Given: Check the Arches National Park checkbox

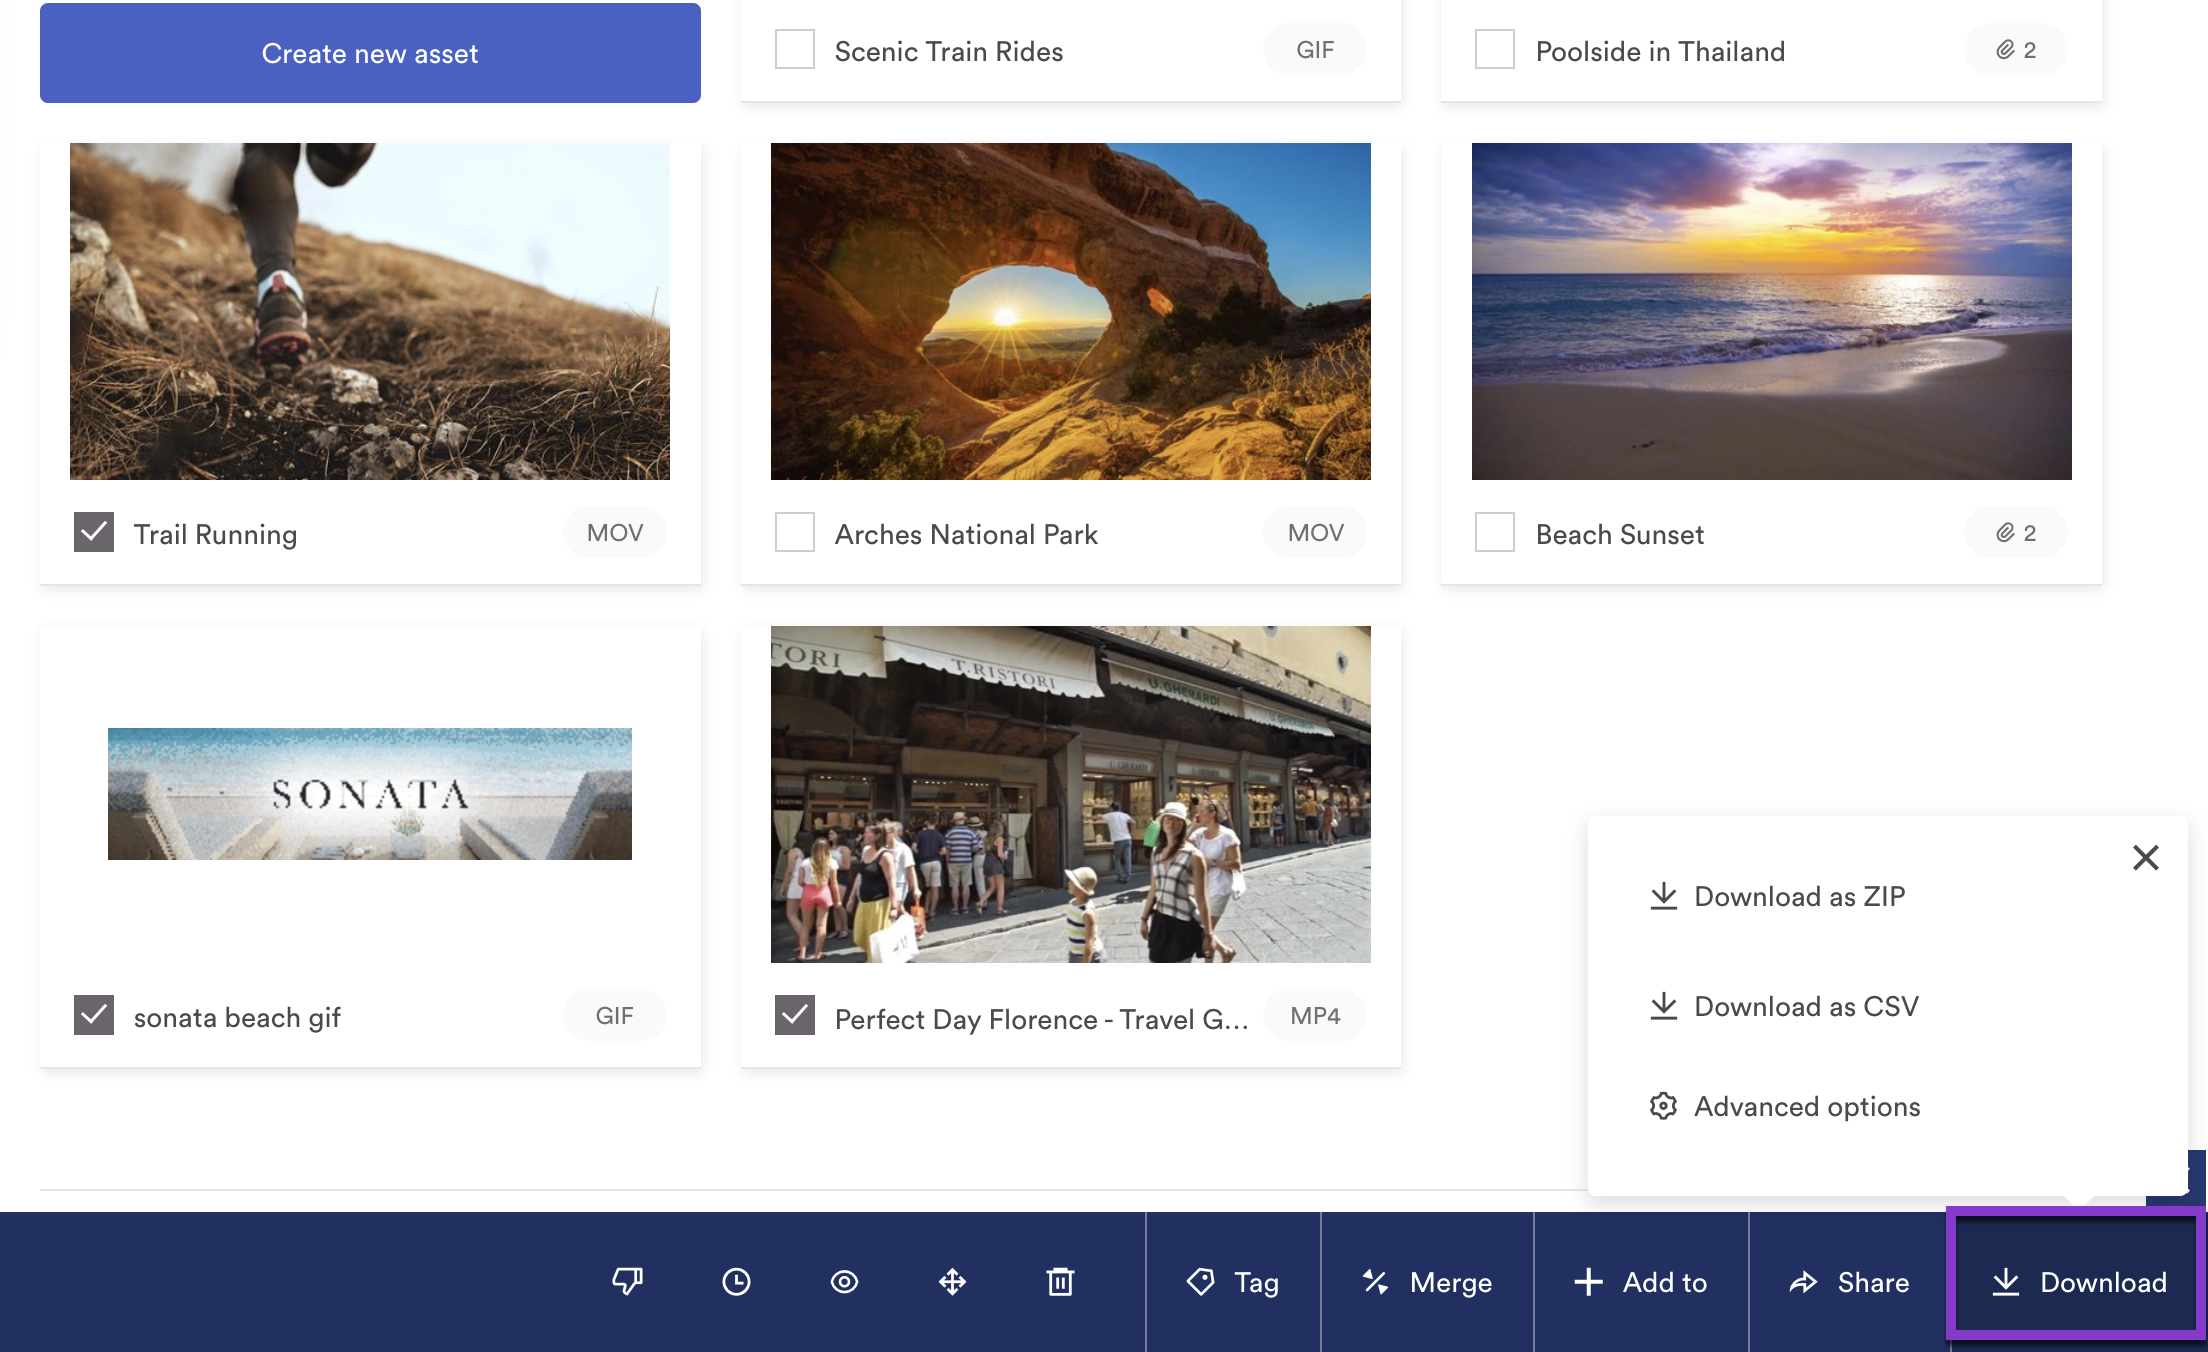Looking at the screenshot, I should point(795,532).
